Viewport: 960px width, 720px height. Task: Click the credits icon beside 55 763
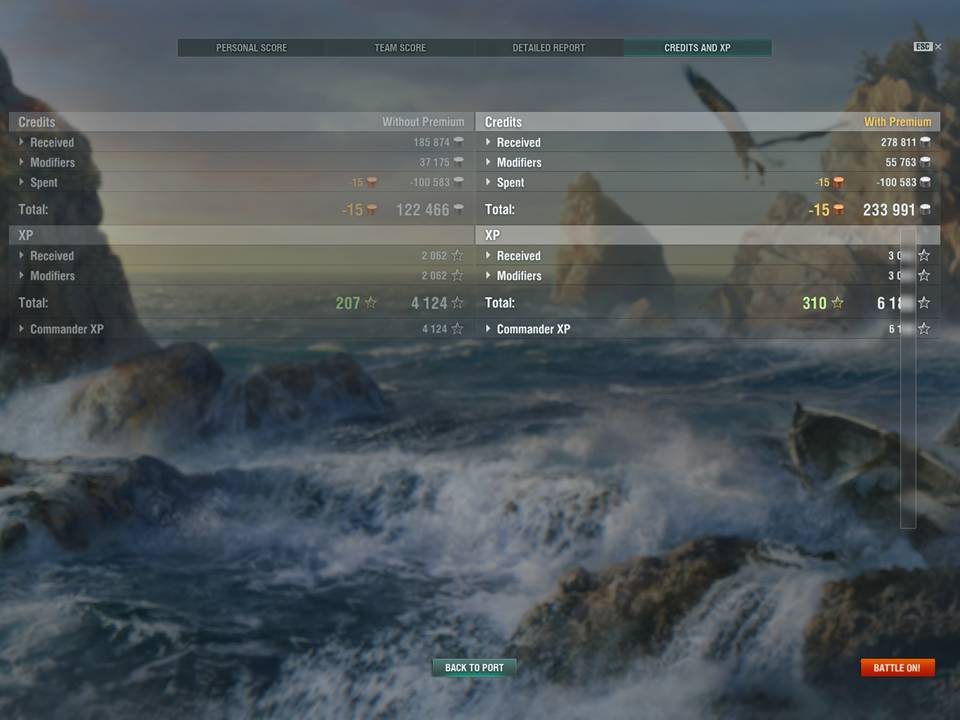pos(925,162)
